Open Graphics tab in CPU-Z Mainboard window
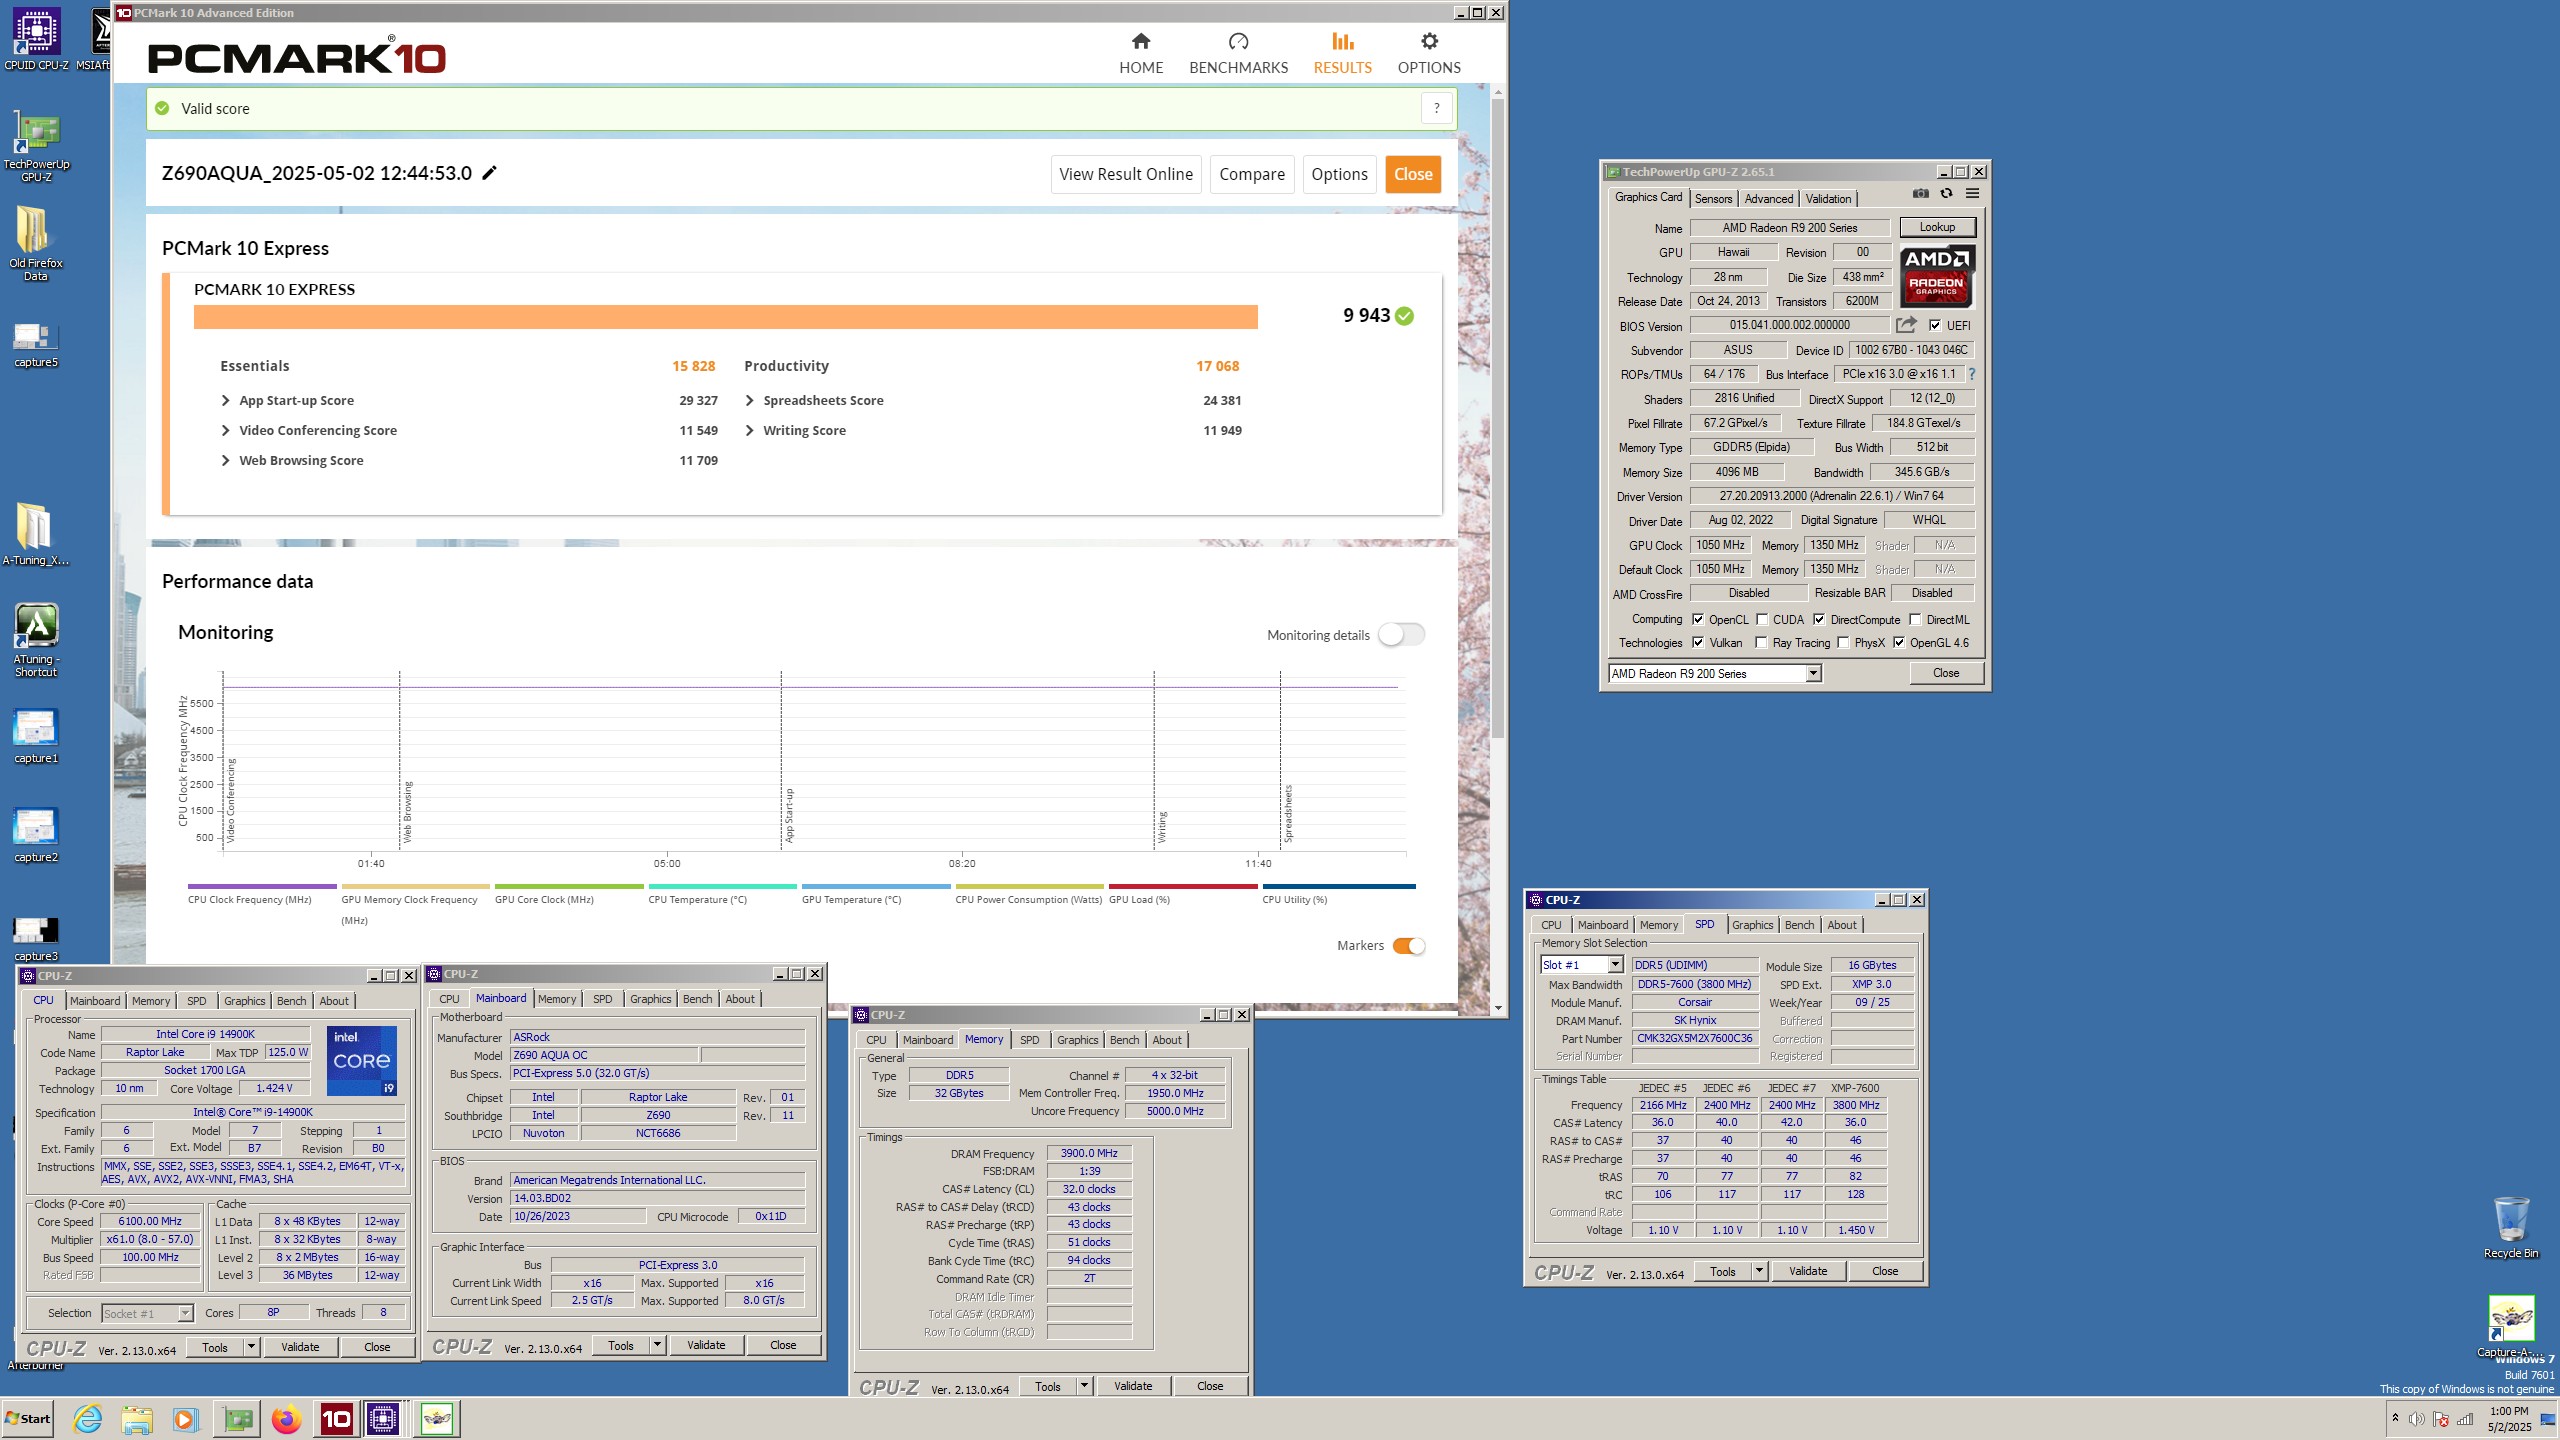Screen dimensions: 2560x1440 pos(650,999)
